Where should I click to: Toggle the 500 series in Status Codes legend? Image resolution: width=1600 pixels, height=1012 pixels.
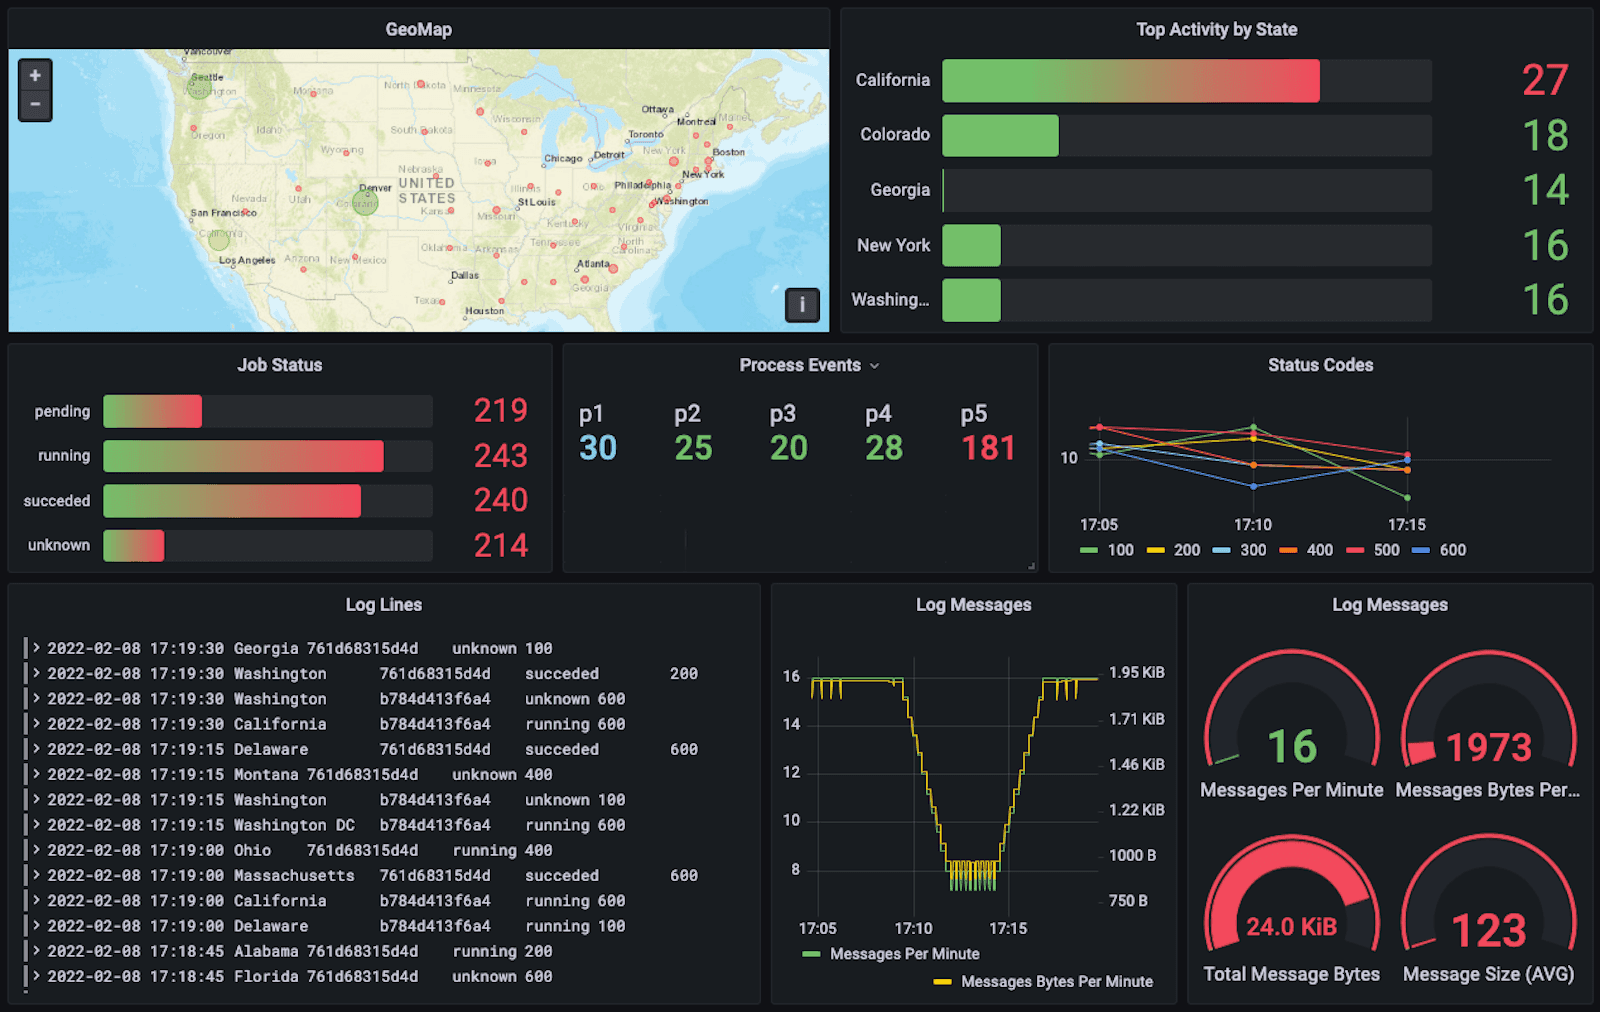click(x=1373, y=550)
